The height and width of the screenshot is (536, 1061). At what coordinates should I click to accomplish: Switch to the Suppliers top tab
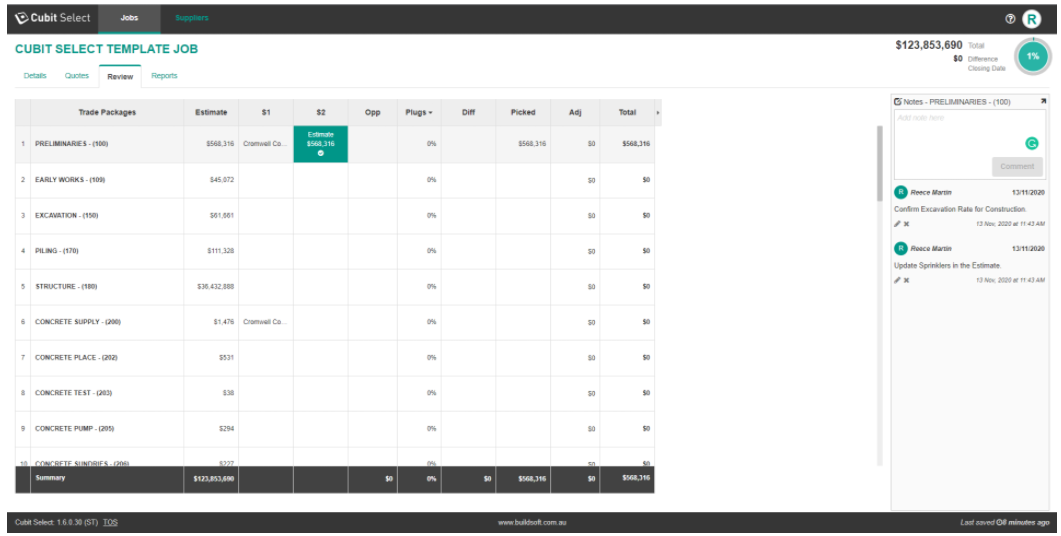192,18
